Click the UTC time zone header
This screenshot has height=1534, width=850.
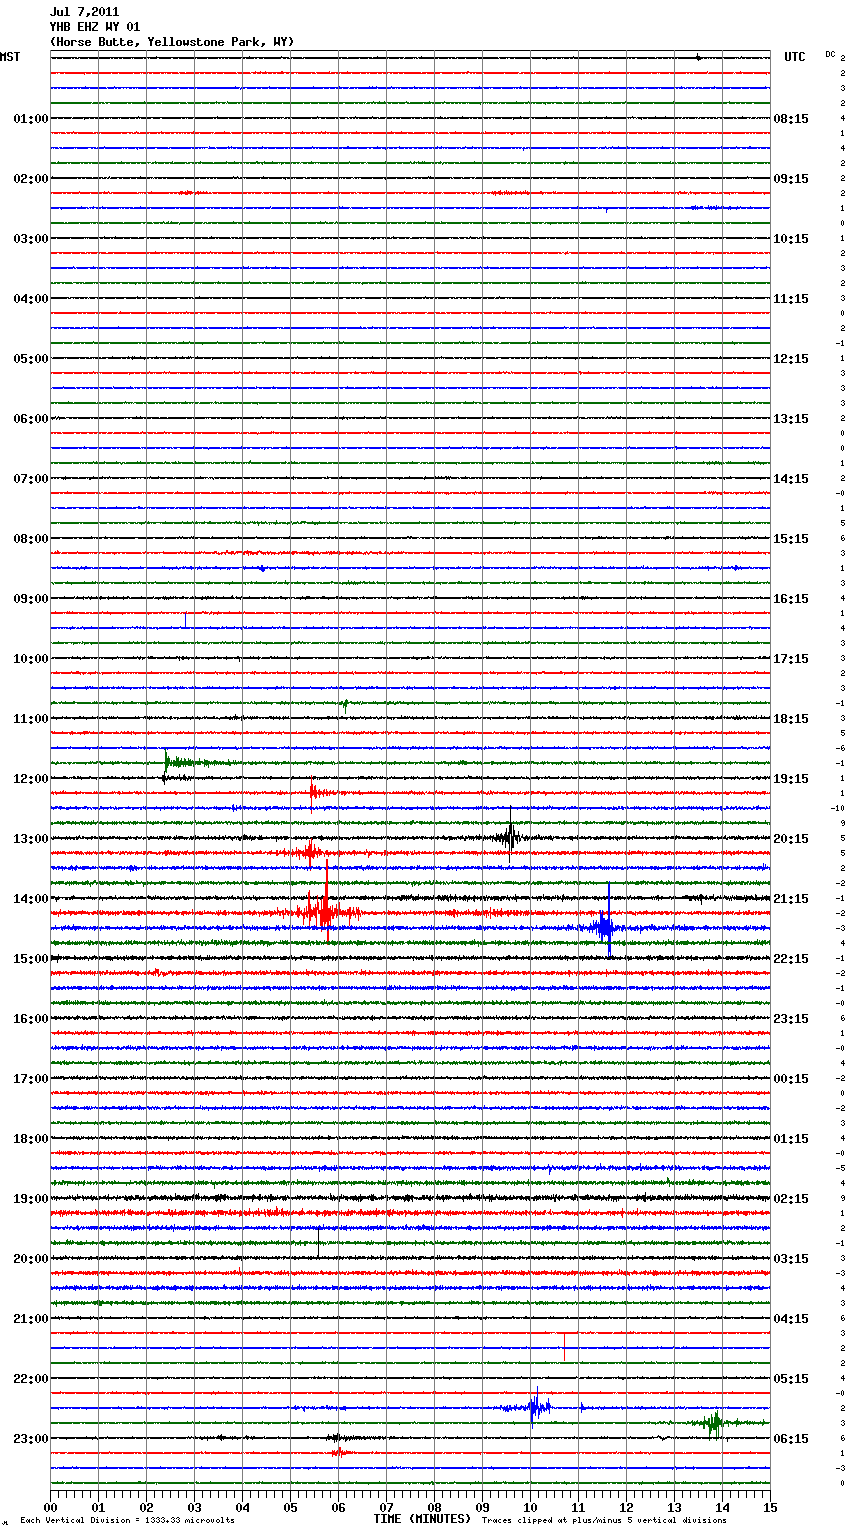click(794, 57)
